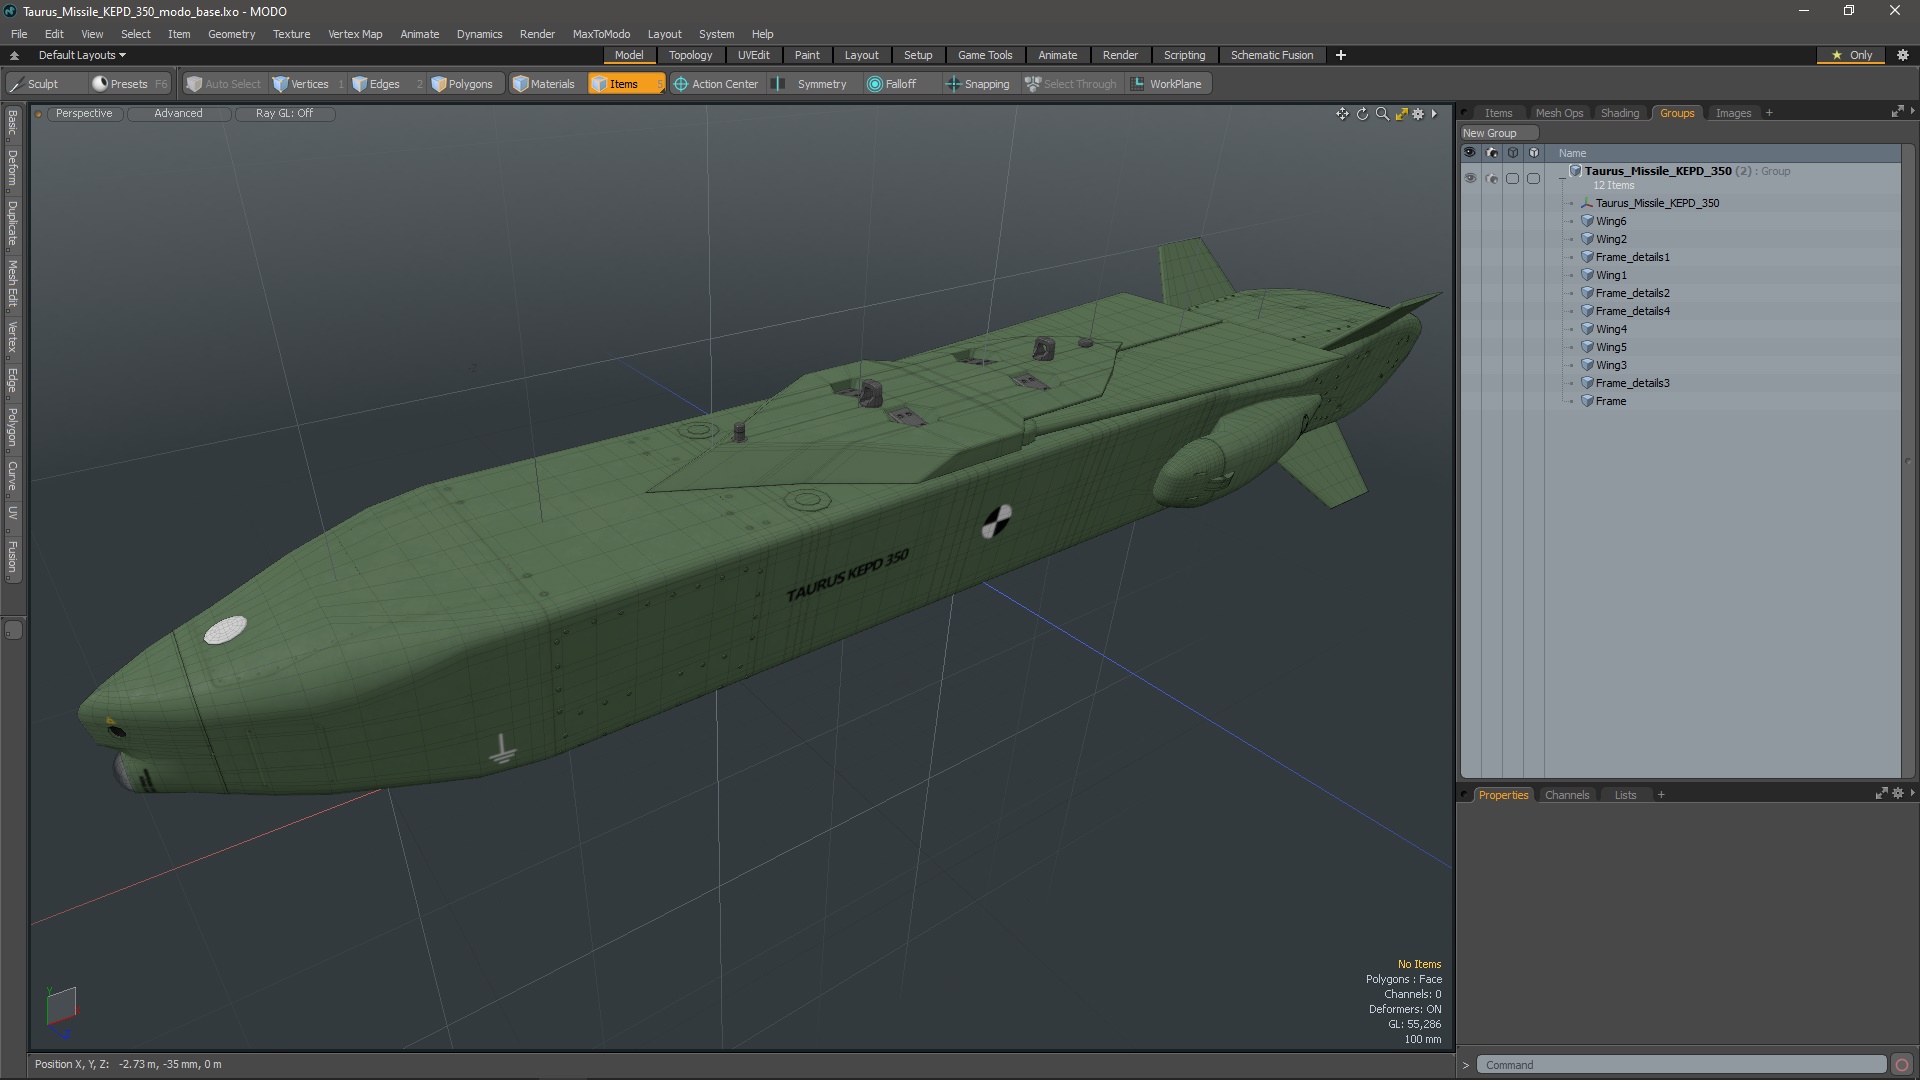
Task: Check the first checkbox in the group row
Action: pos(1512,178)
